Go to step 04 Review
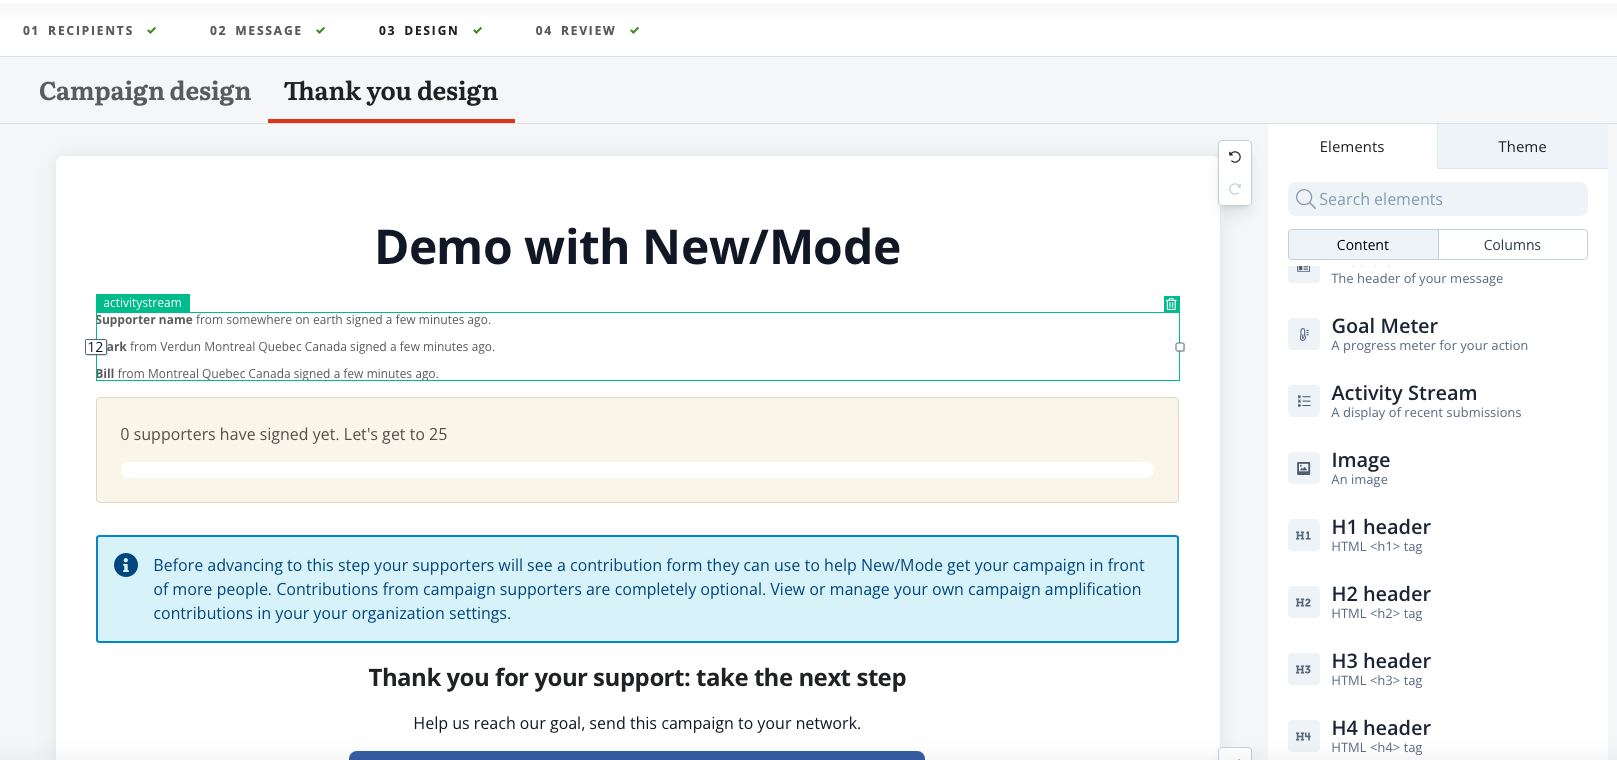 pos(575,31)
